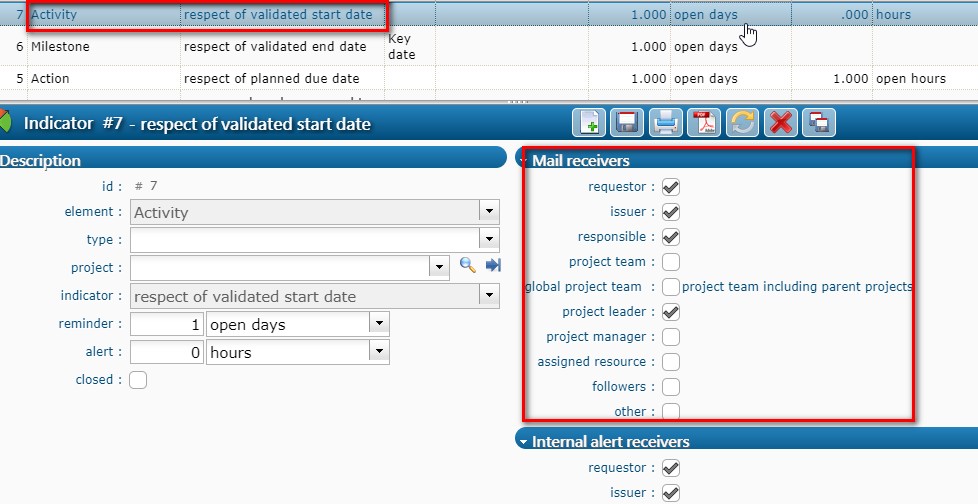Open the alert unit dropdown (hours)
Viewport: 978px width, 504px height.
point(379,351)
